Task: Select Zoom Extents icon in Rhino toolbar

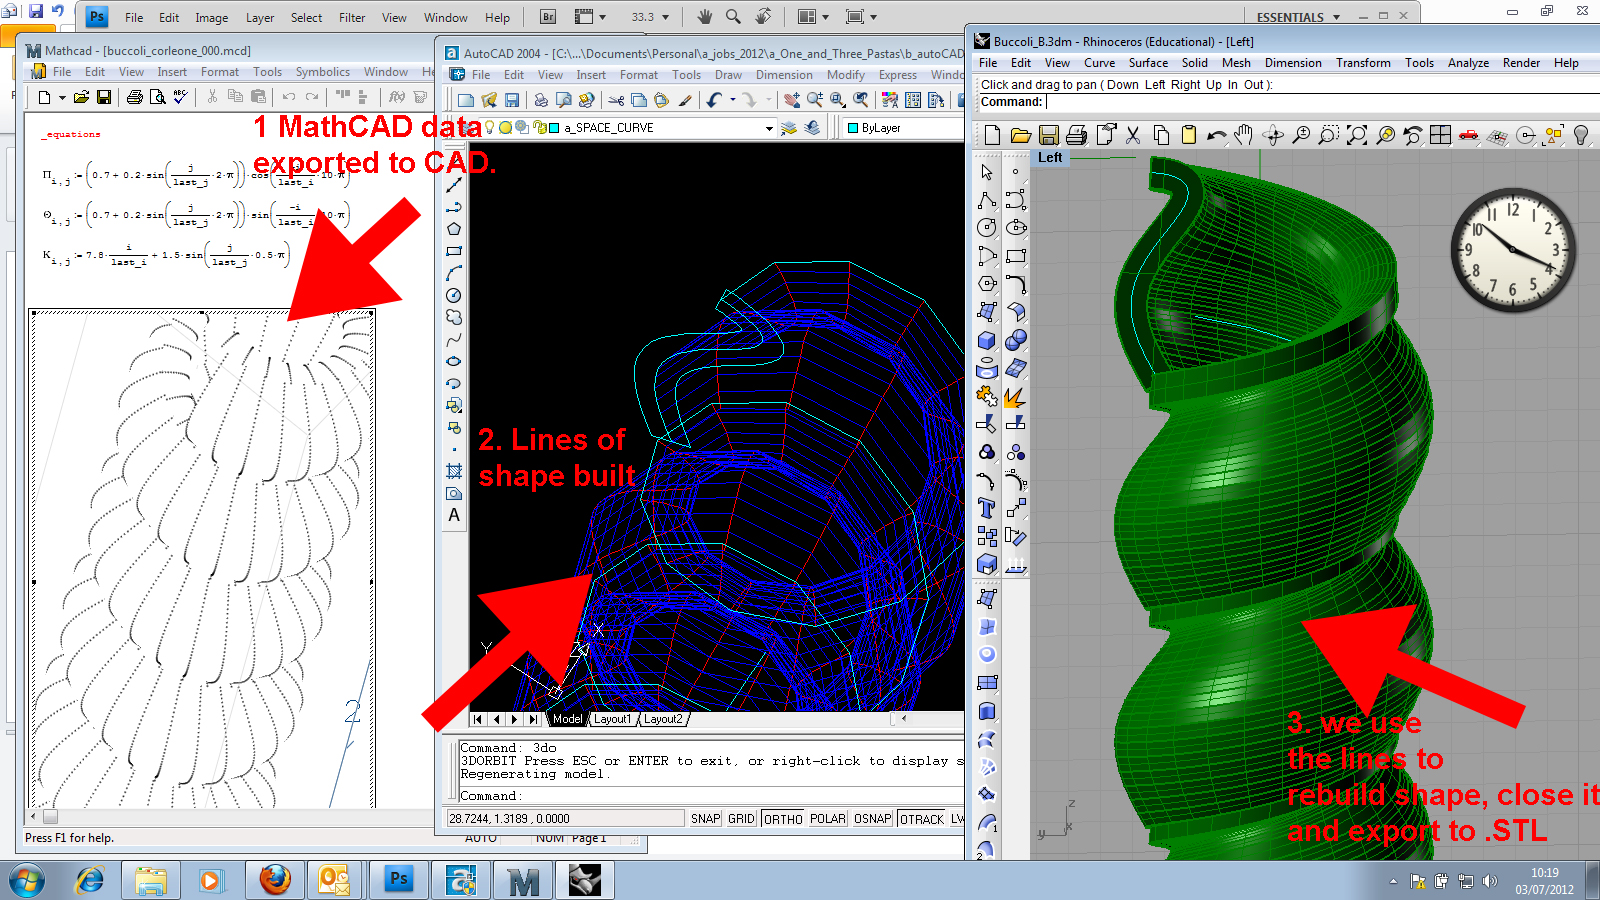Action: pyautogui.click(x=1357, y=135)
